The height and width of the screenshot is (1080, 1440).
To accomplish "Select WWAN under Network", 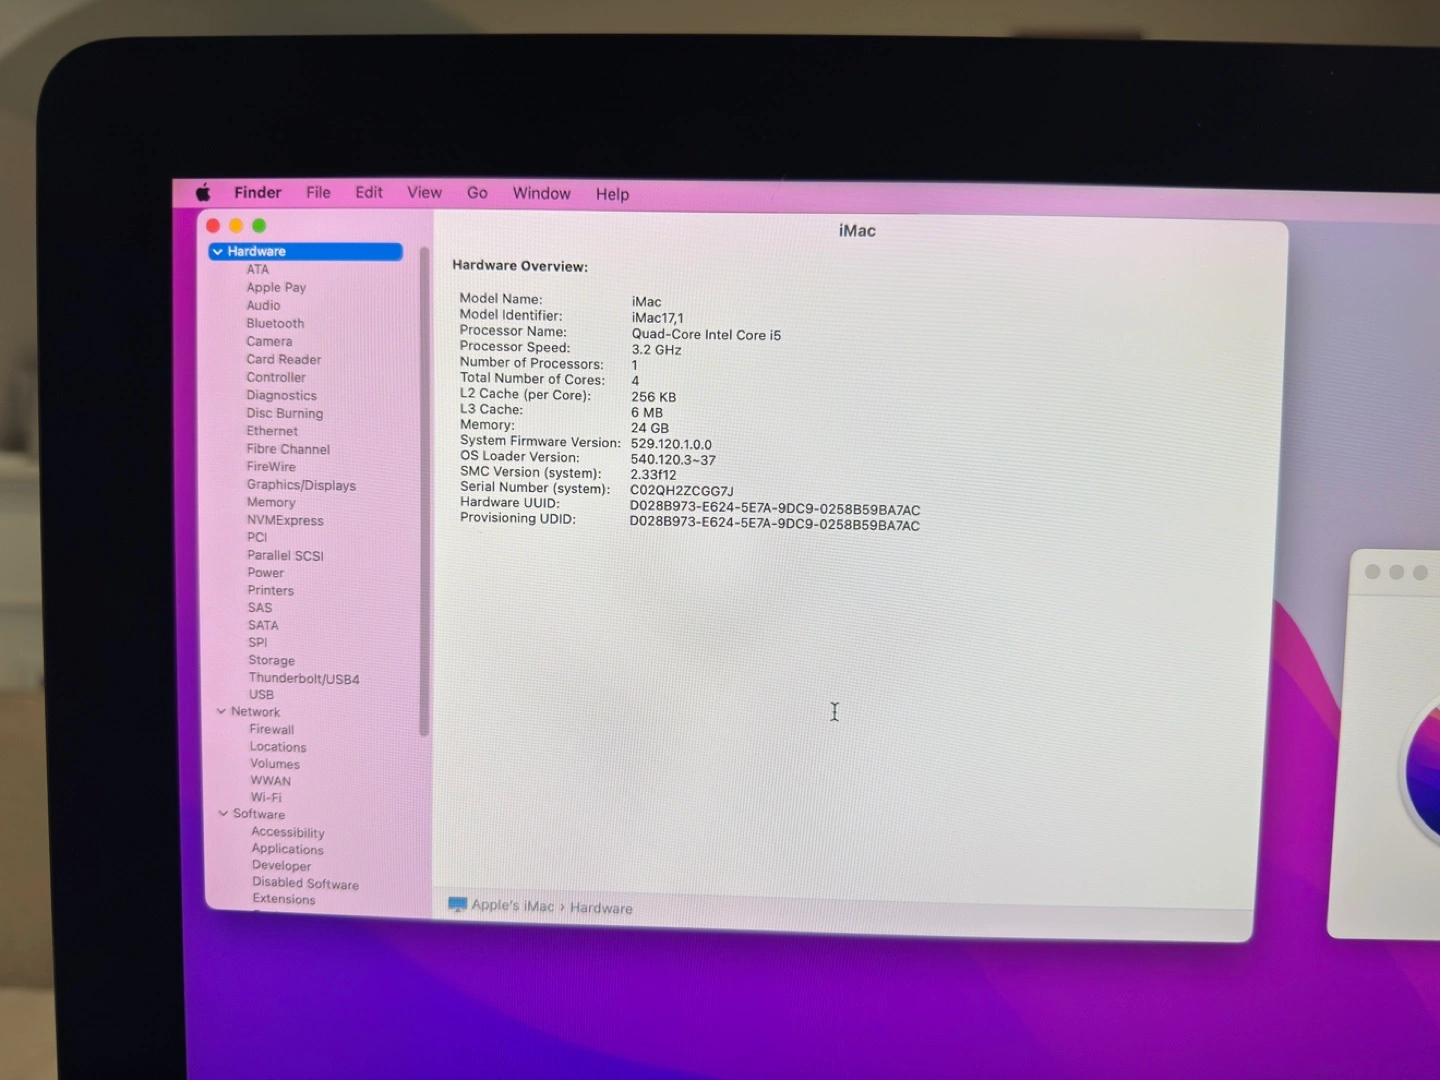I will point(270,781).
